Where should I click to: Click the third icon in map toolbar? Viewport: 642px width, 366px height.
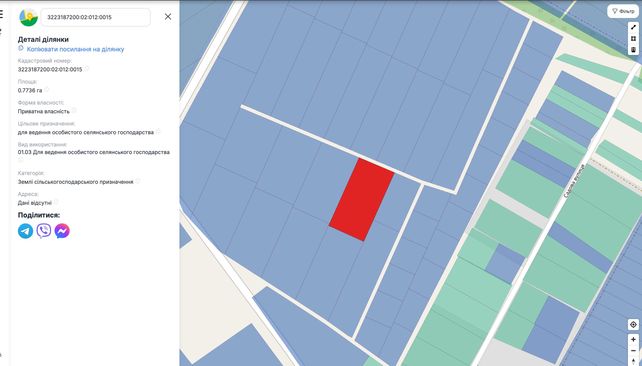(633, 50)
